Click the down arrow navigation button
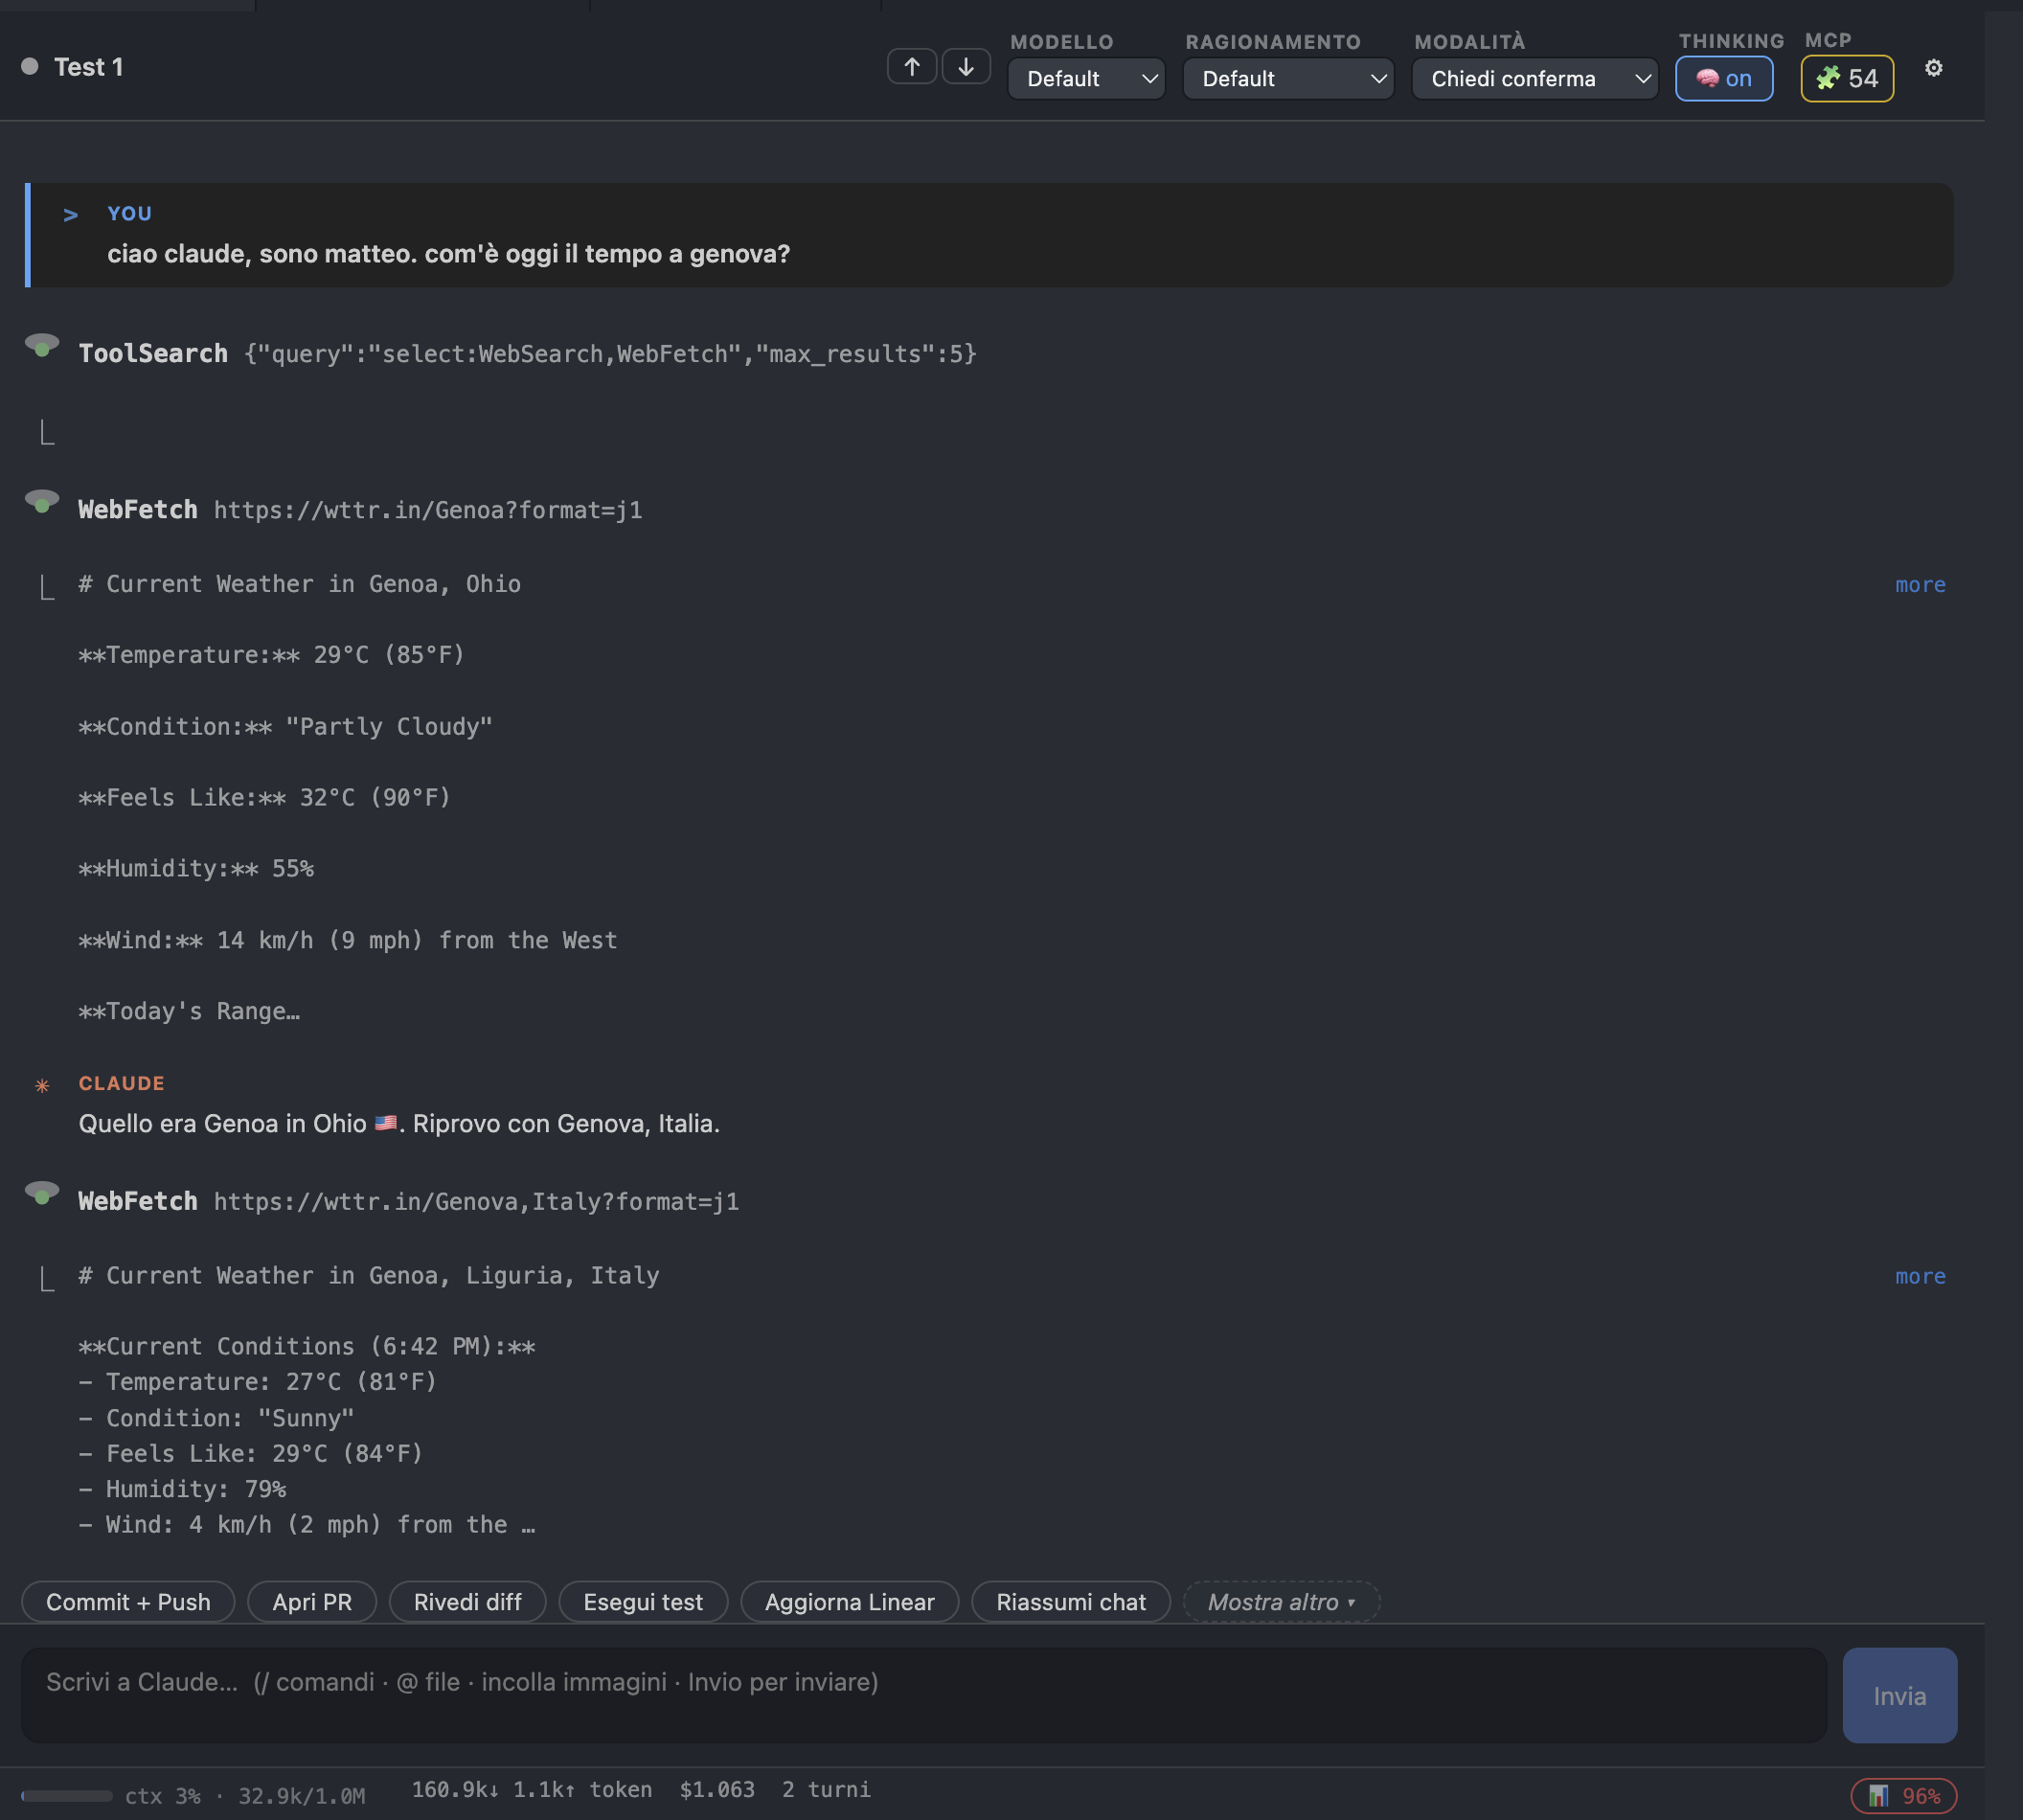Image resolution: width=2023 pixels, height=1820 pixels. tap(965, 67)
